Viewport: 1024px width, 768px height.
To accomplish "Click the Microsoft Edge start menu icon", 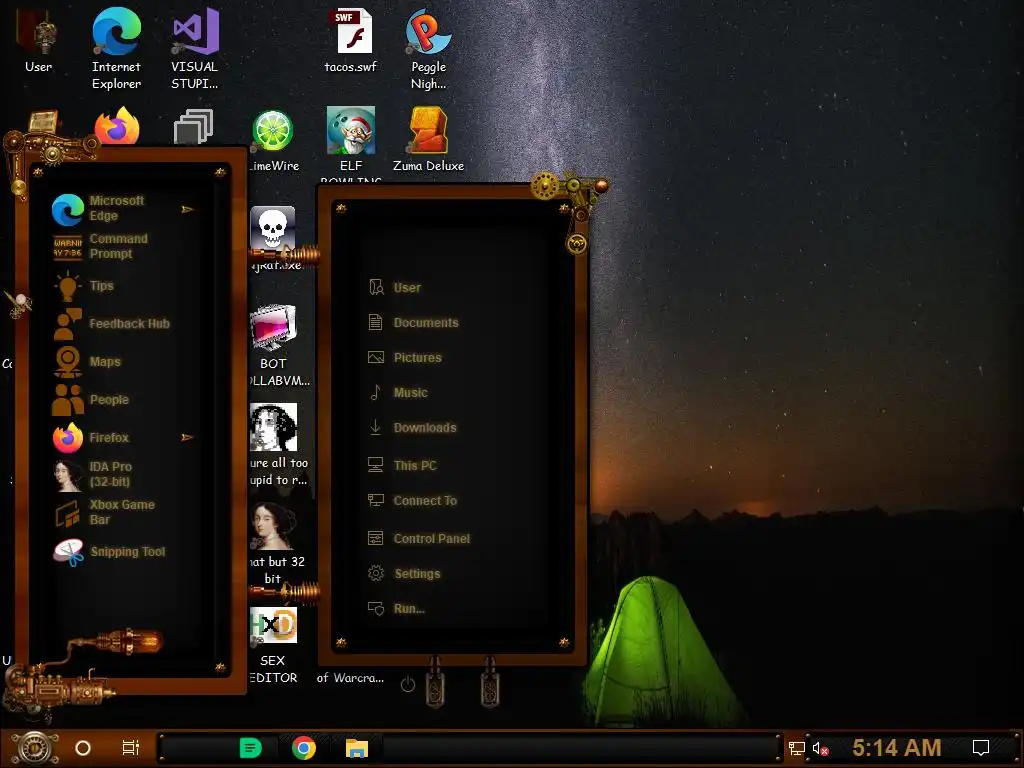I will pos(68,210).
